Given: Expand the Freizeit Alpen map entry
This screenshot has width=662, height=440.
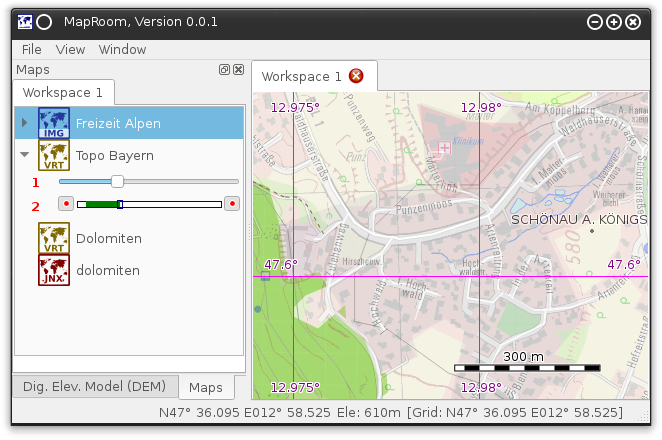Looking at the screenshot, I should coord(25,123).
